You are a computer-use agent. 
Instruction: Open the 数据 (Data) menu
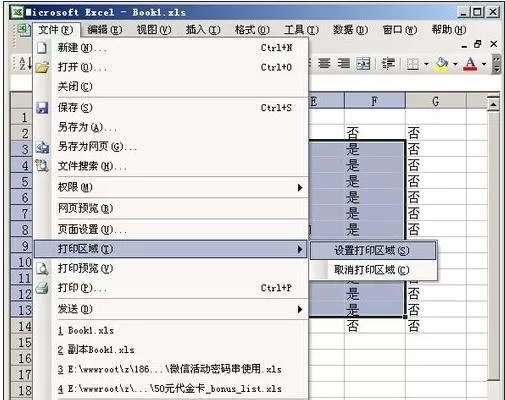[350, 30]
